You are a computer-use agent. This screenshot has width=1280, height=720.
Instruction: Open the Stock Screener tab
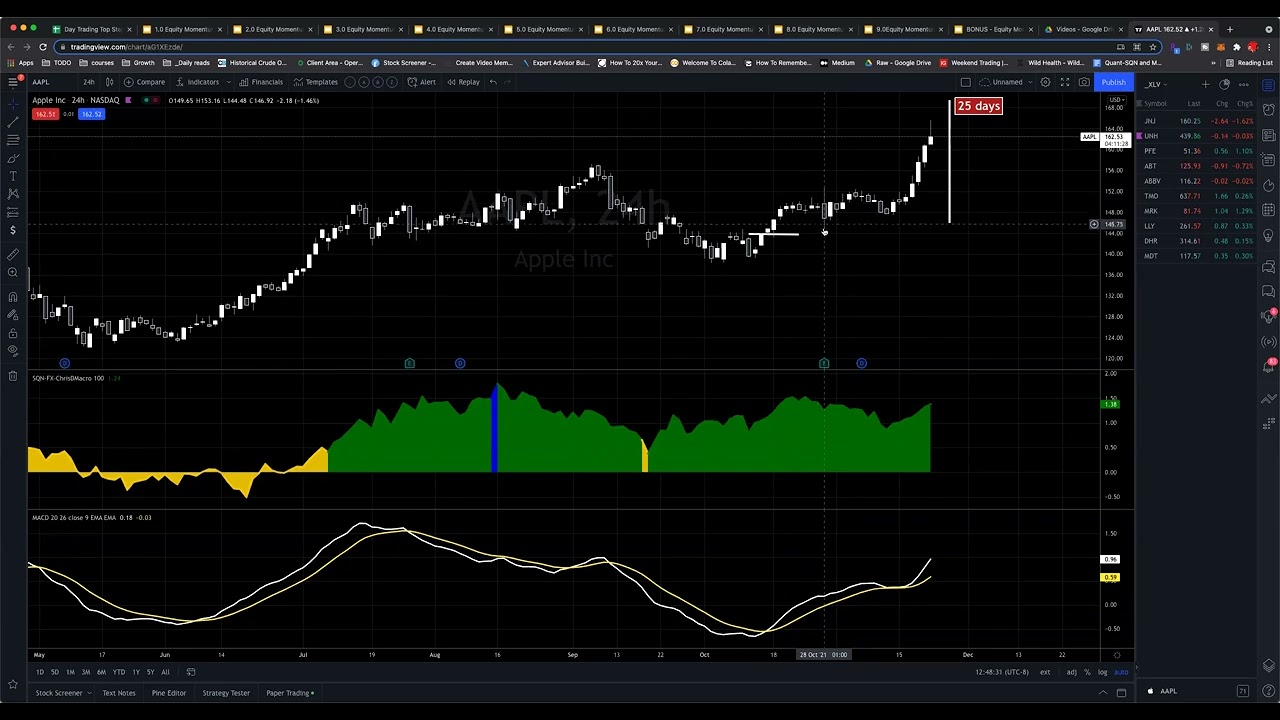click(x=59, y=693)
